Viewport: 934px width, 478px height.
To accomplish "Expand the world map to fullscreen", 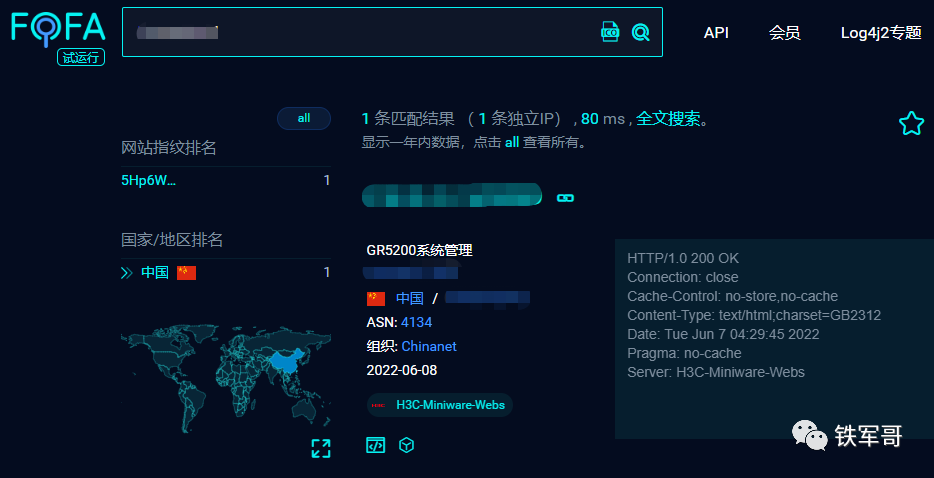I will 320,448.
